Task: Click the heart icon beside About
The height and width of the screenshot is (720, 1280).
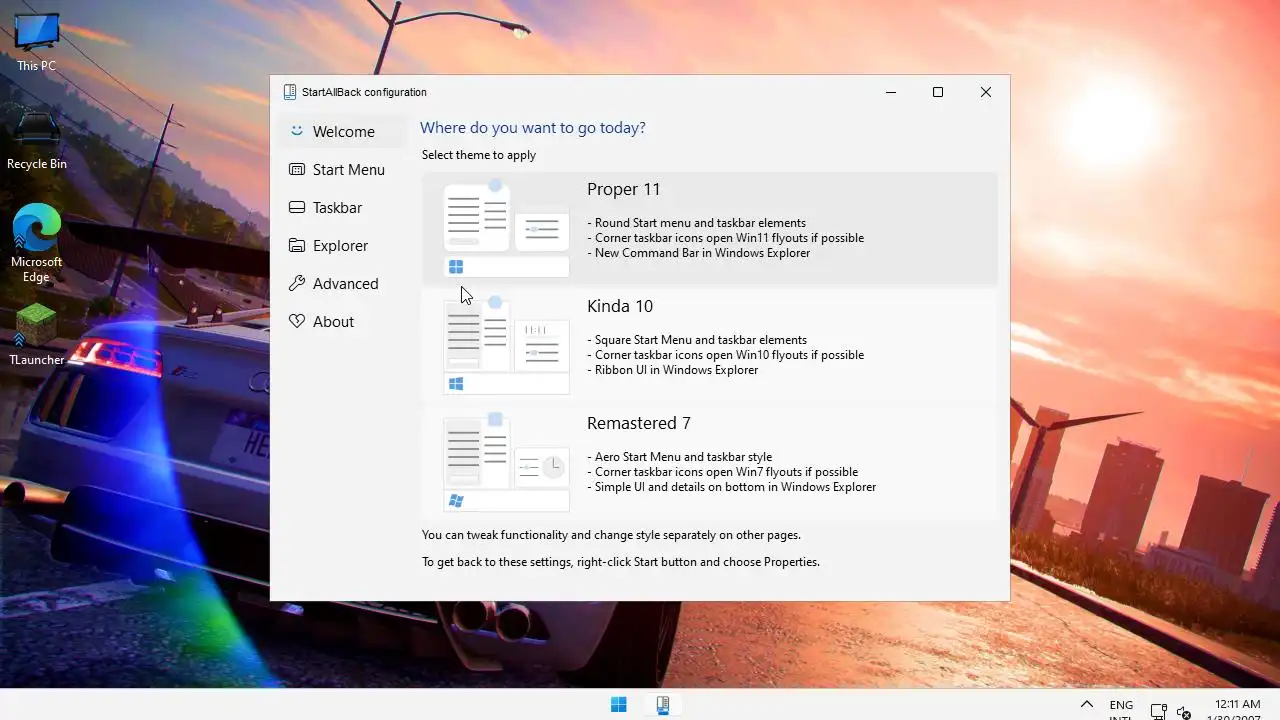Action: [x=296, y=321]
